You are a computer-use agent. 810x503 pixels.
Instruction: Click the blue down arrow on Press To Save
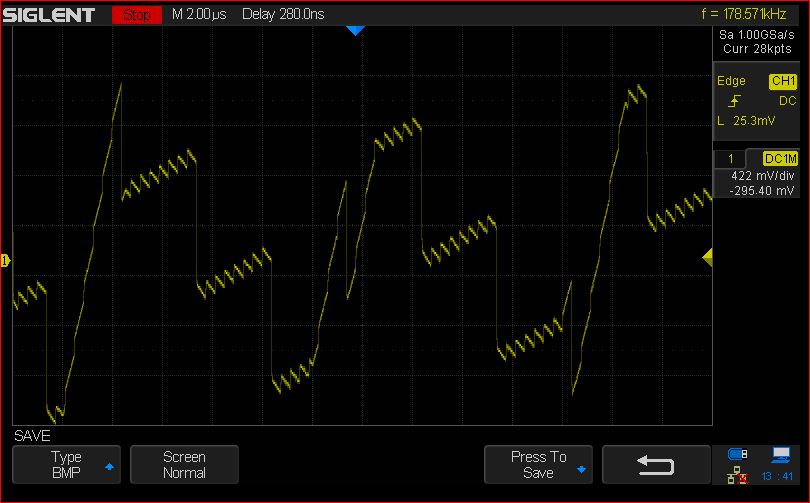tap(581, 469)
